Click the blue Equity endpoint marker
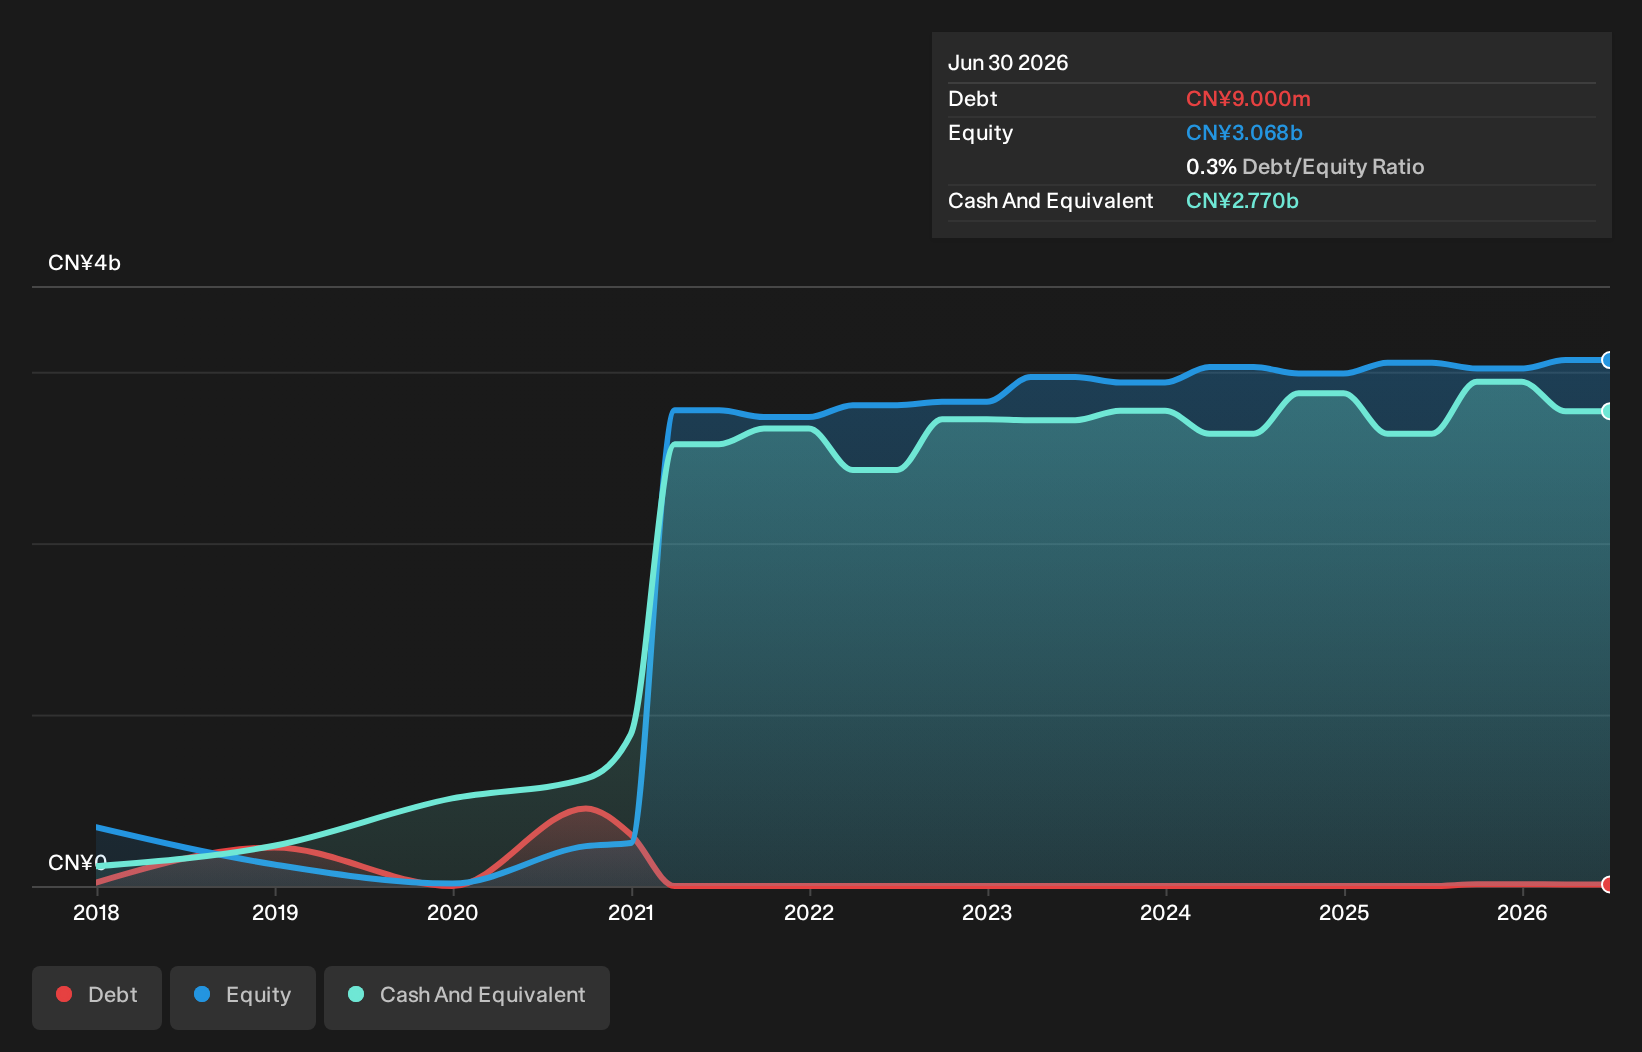 [1607, 360]
